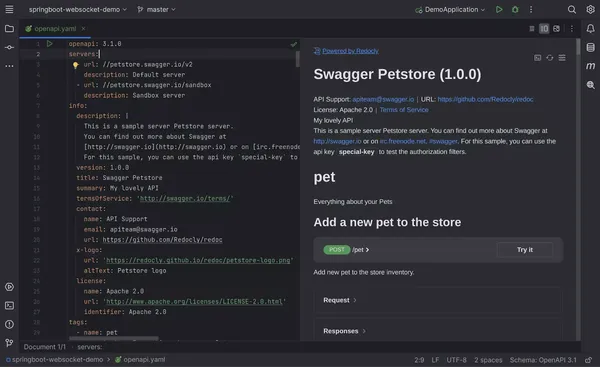Screen dimensions: 600x367
Task: Click the POST method badge
Action: 336,250
